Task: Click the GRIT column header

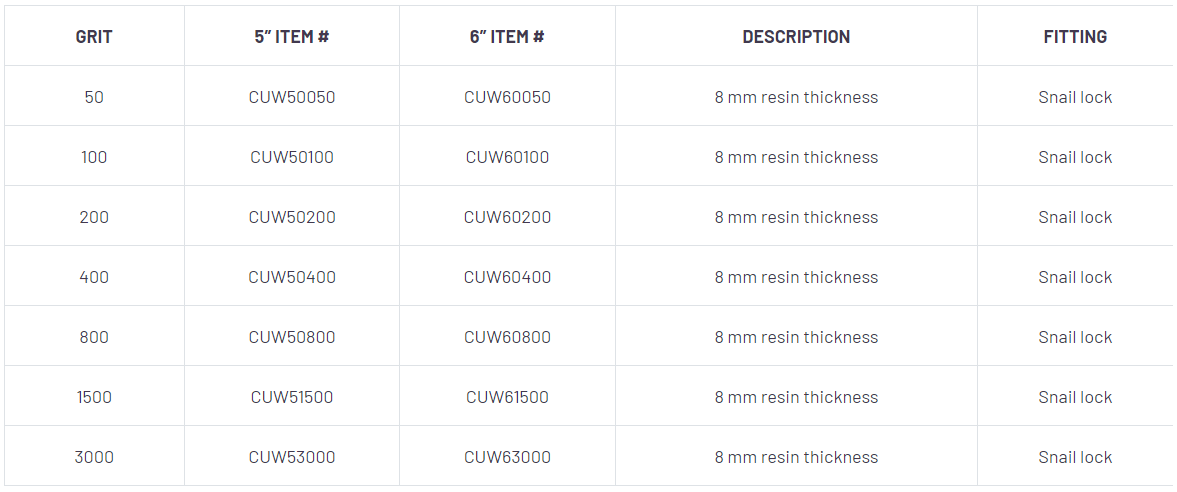Action: [x=94, y=37]
